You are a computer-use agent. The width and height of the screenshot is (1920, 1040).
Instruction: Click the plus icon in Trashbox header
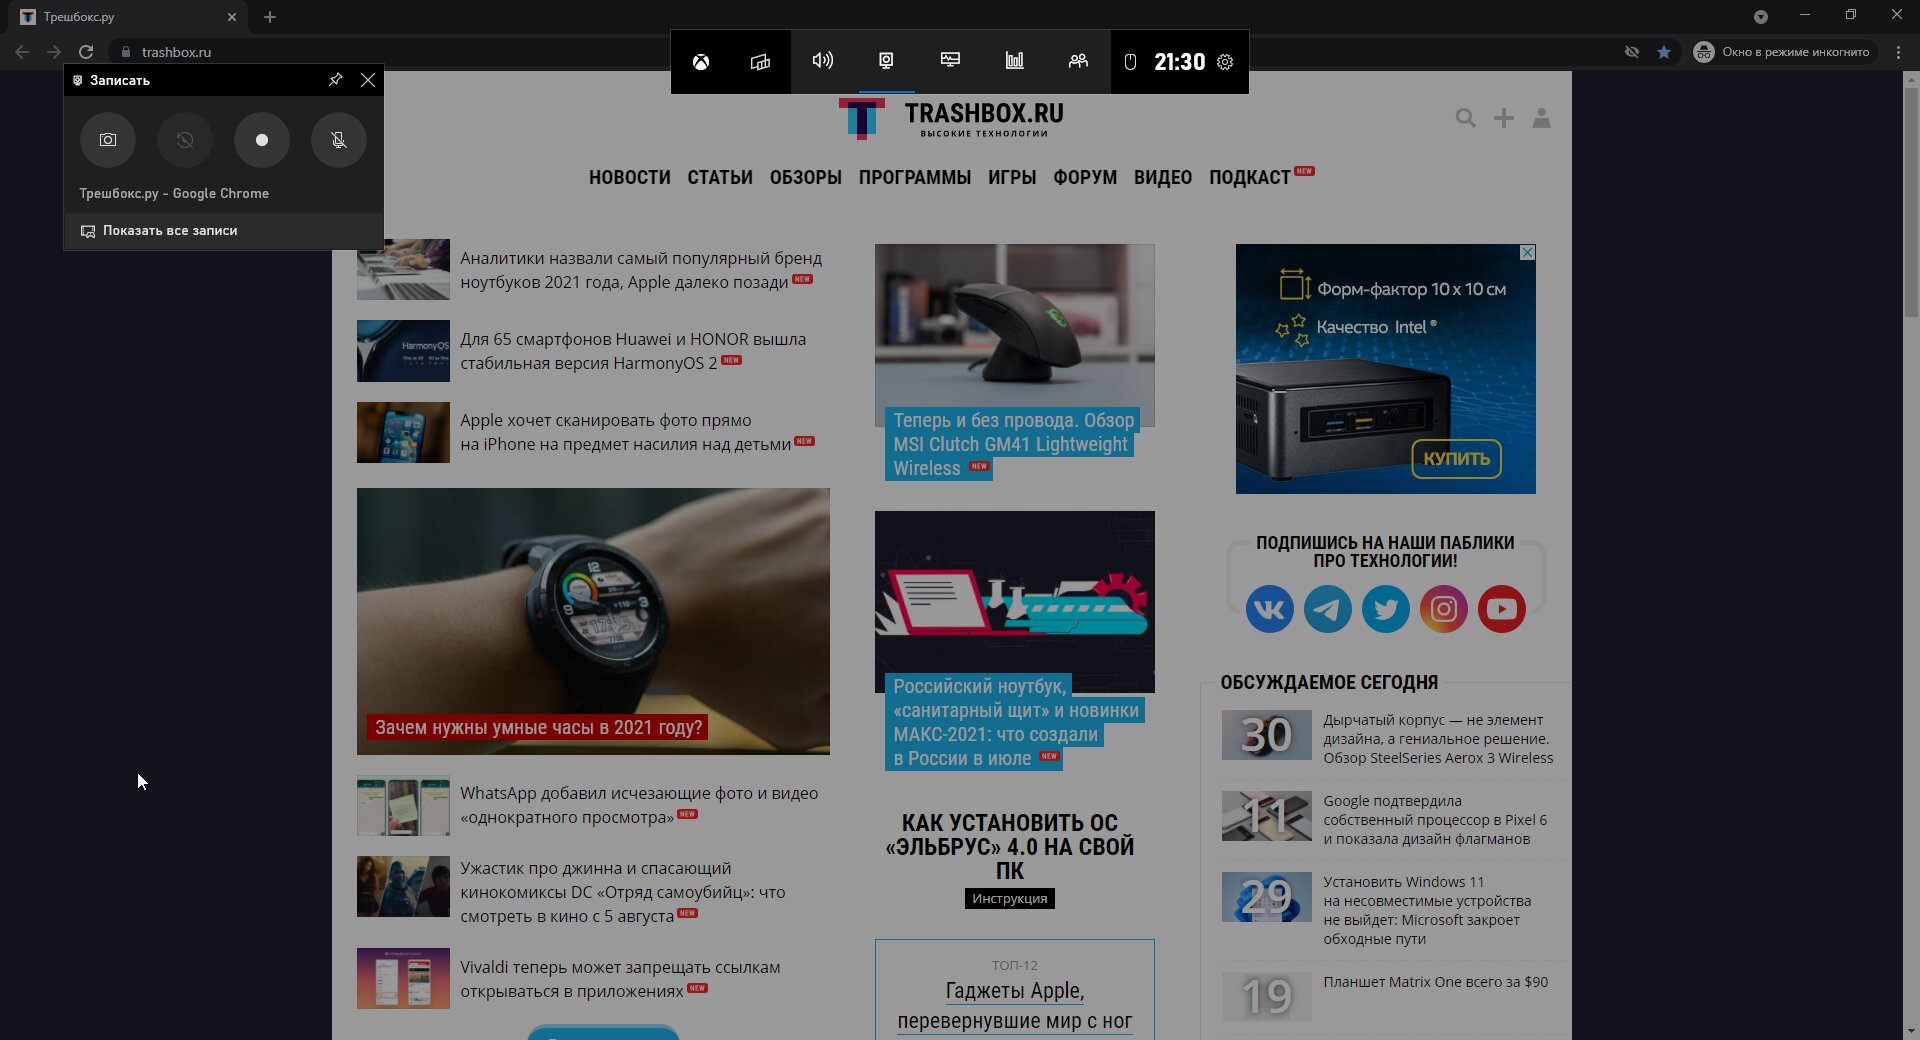[x=1503, y=118]
